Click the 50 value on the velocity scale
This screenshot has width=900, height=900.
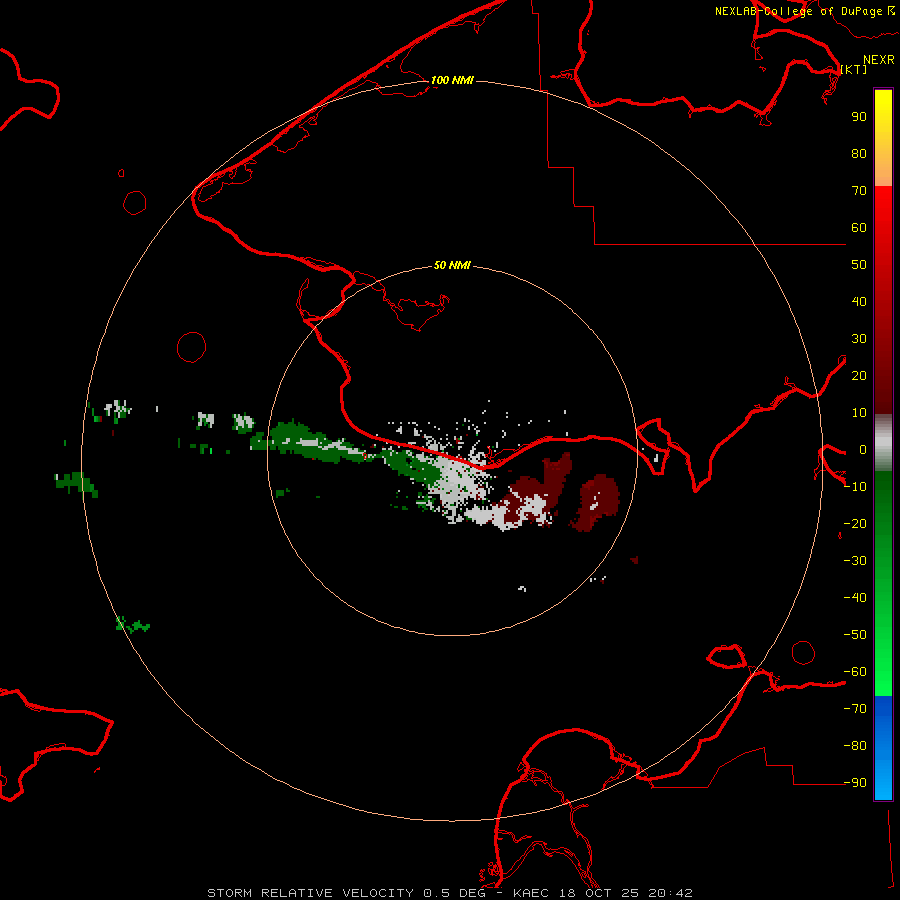(859, 265)
